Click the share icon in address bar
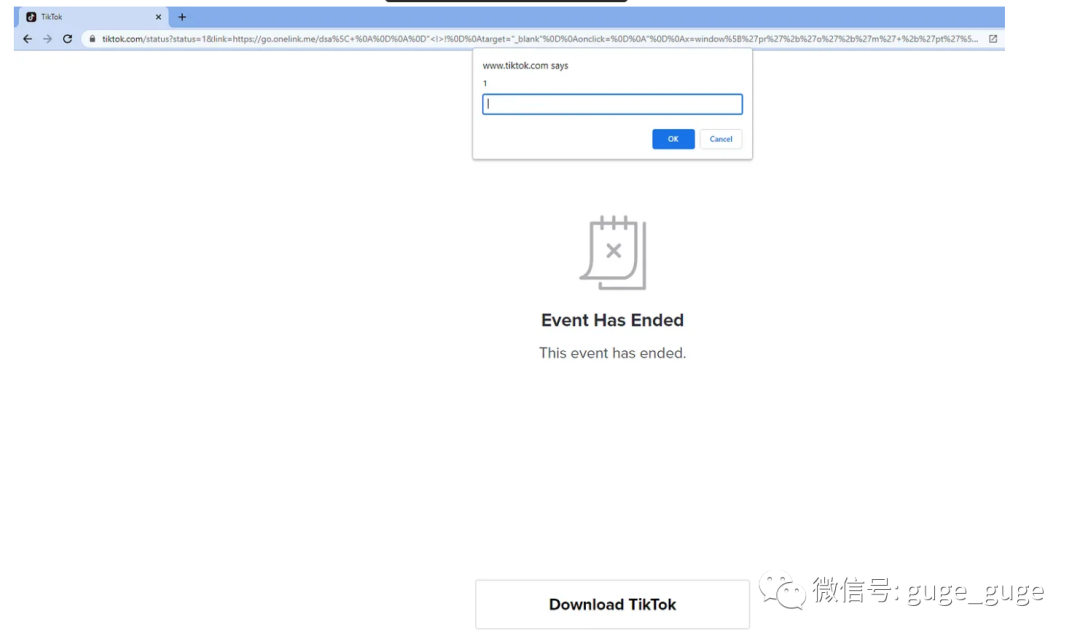 (x=993, y=39)
